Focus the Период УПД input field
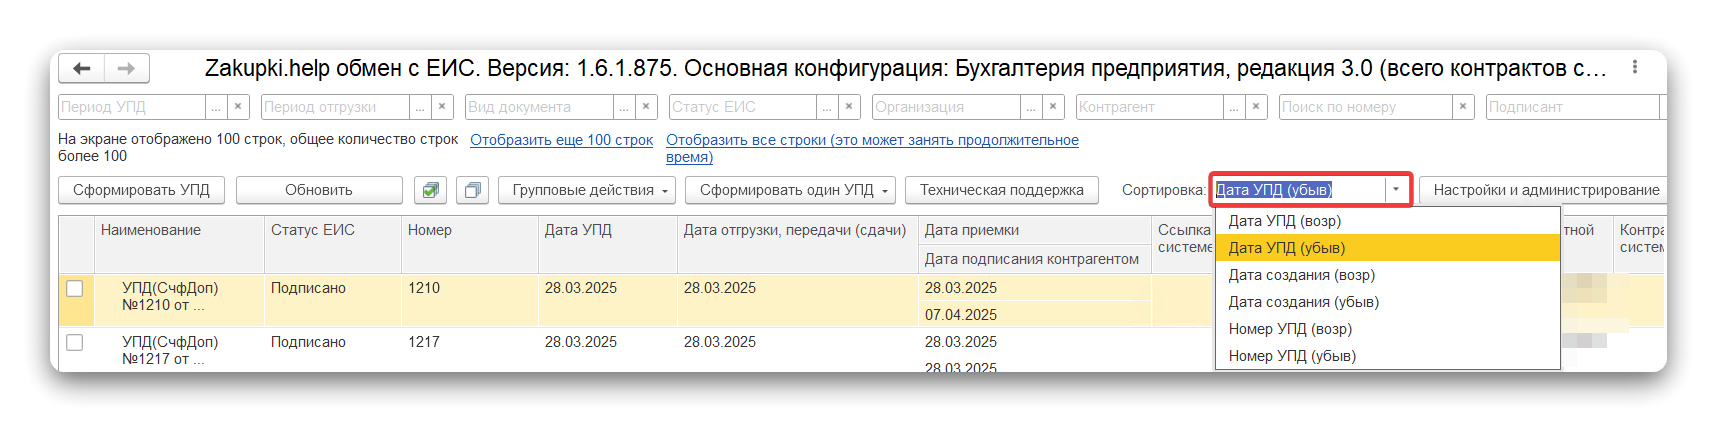This screenshot has width=1717, height=422. [x=132, y=107]
